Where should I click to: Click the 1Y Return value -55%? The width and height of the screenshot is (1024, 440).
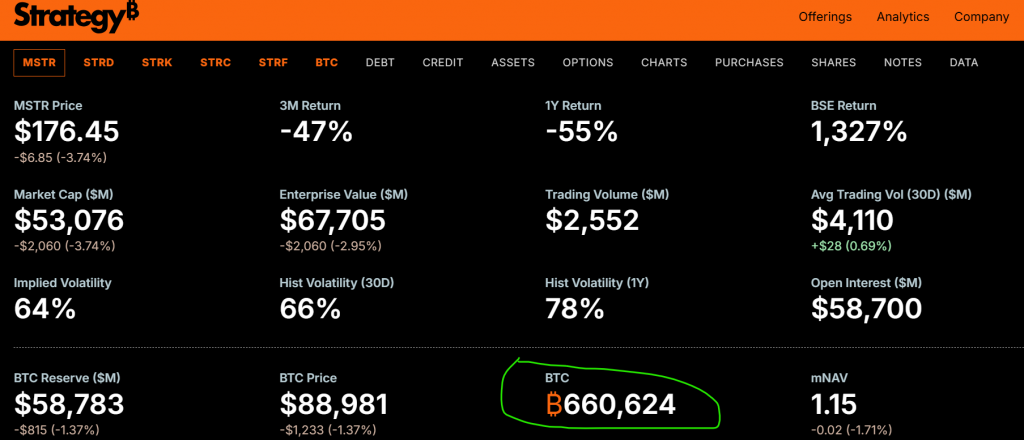[x=581, y=132]
